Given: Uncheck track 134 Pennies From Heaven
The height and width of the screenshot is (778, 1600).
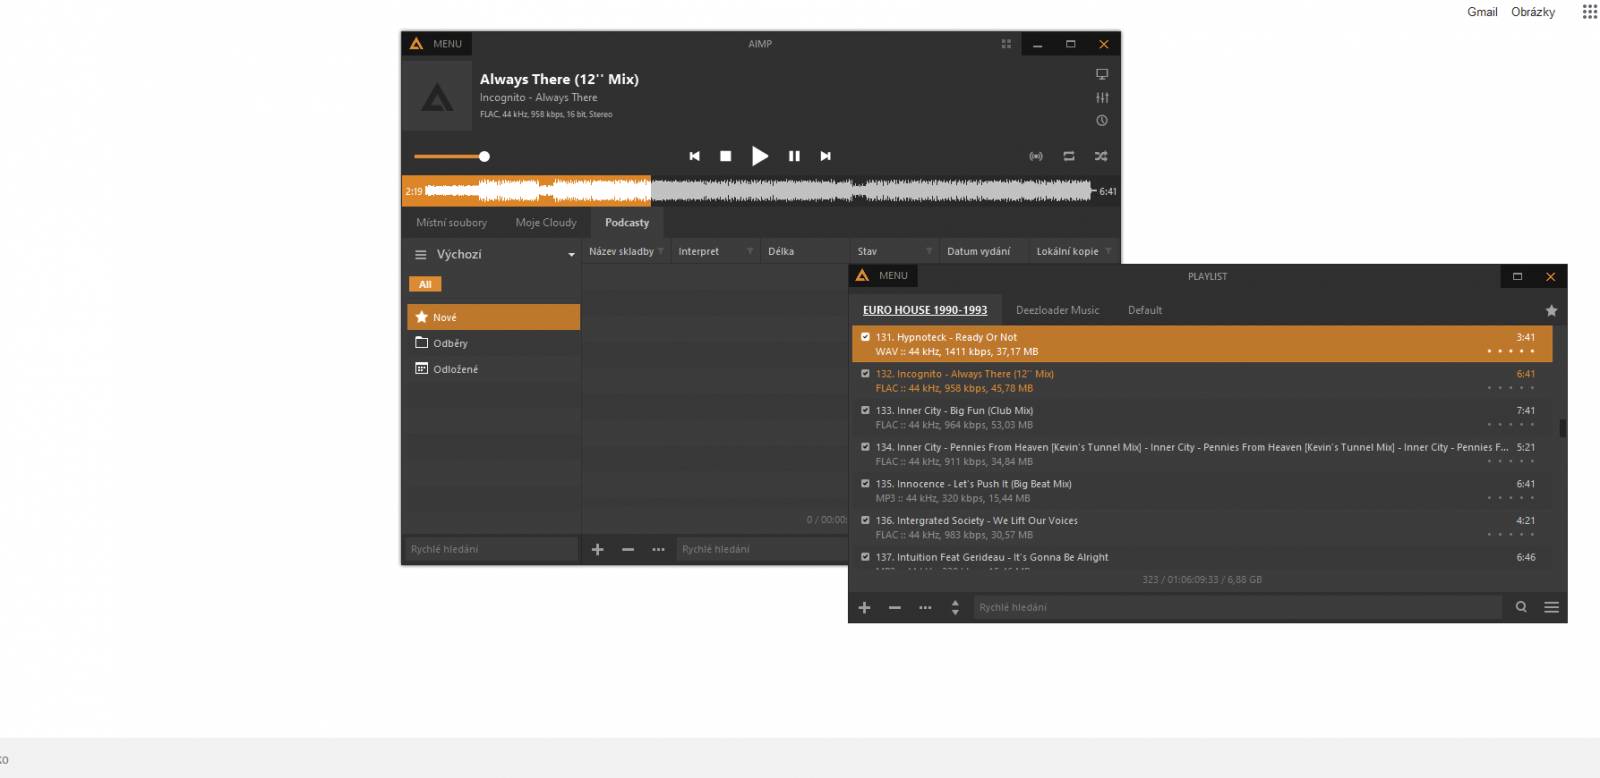Looking at the screenshot, I should pyautogui.click(x=866, y=447).
